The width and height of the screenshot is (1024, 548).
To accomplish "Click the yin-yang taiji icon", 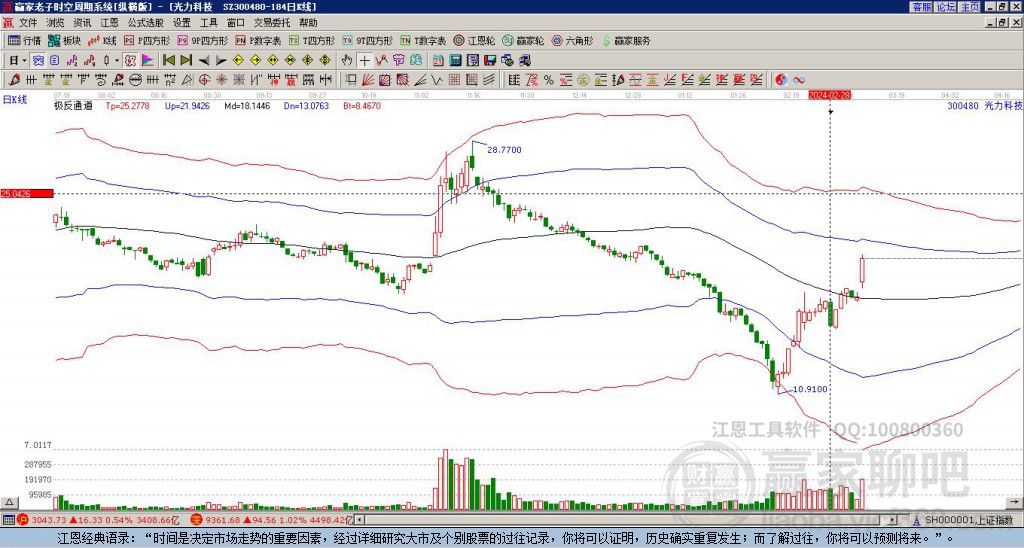I will coord(781,80).
